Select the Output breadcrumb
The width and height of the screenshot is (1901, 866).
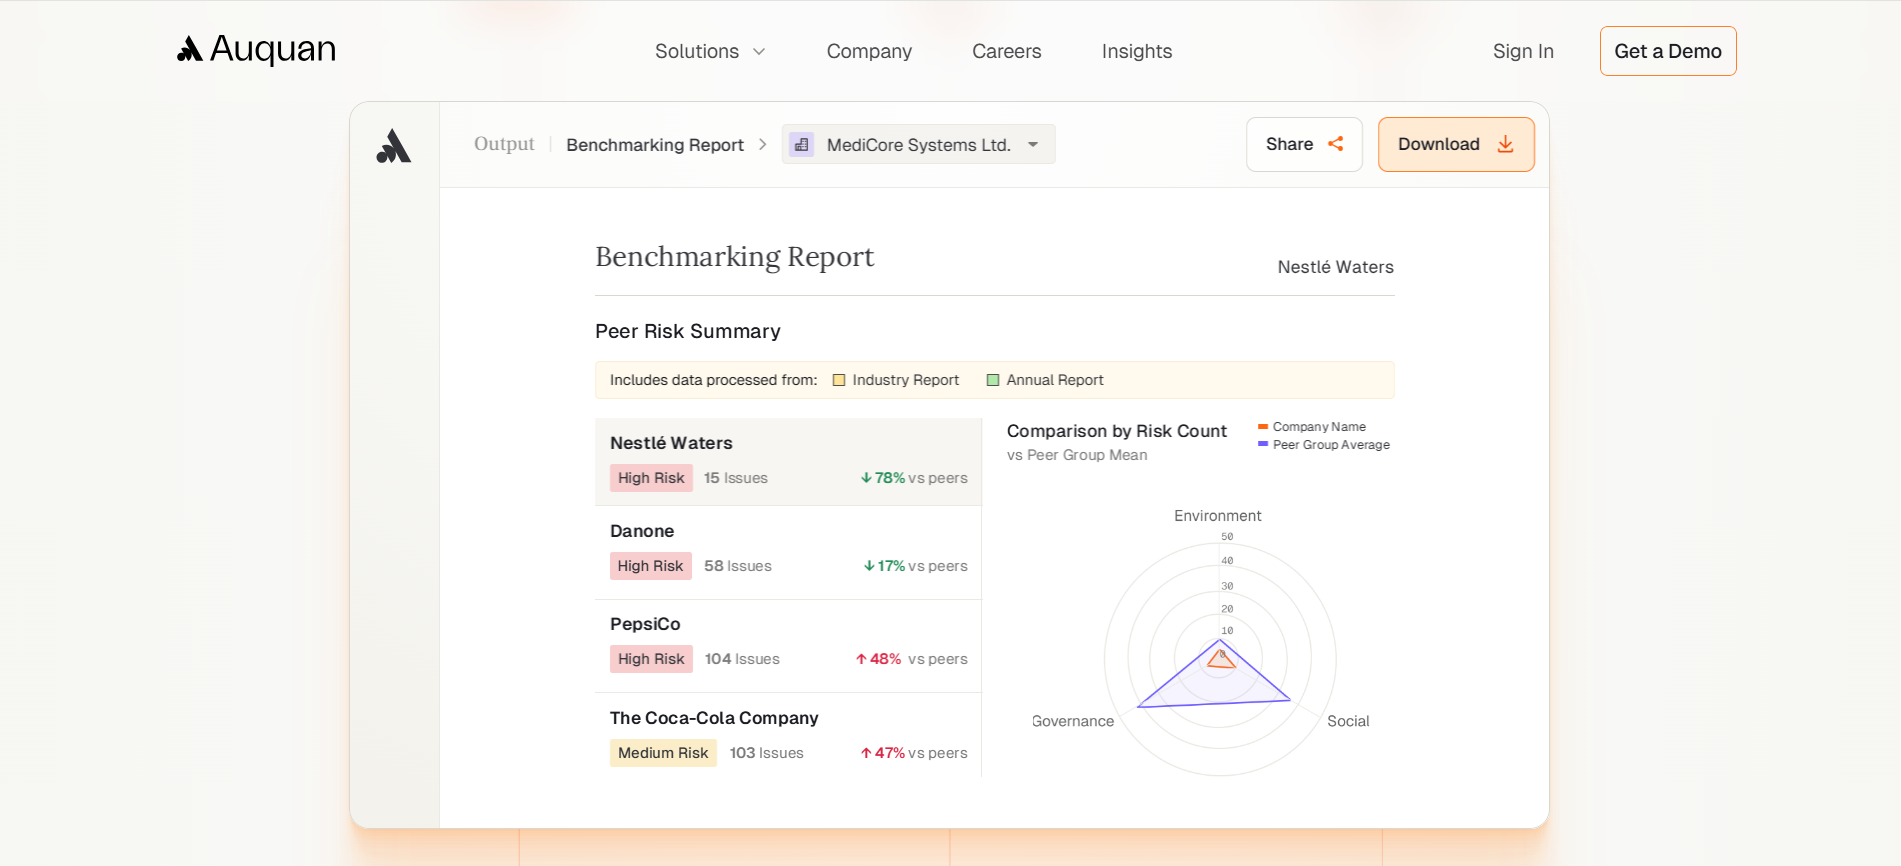(x=504, y=144)
